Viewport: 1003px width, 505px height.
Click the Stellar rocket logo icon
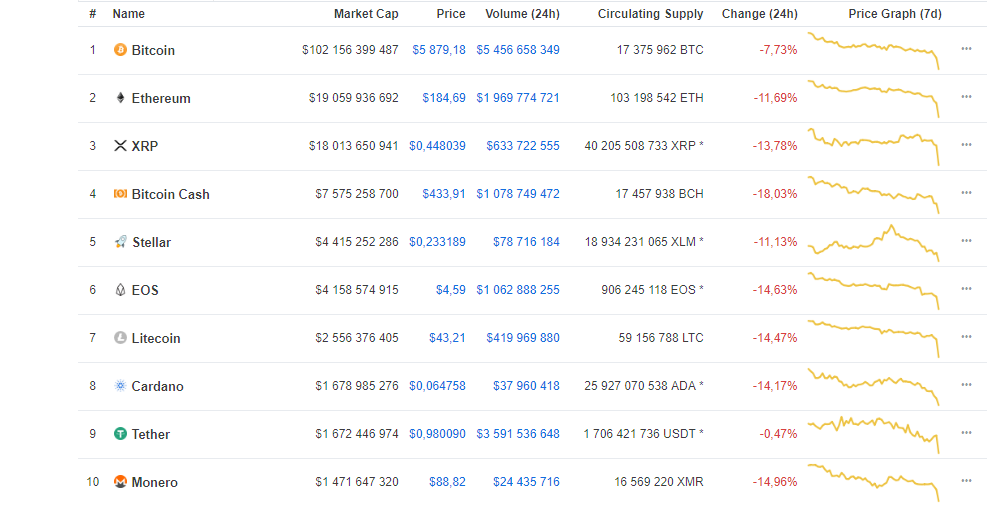point(120,242)
